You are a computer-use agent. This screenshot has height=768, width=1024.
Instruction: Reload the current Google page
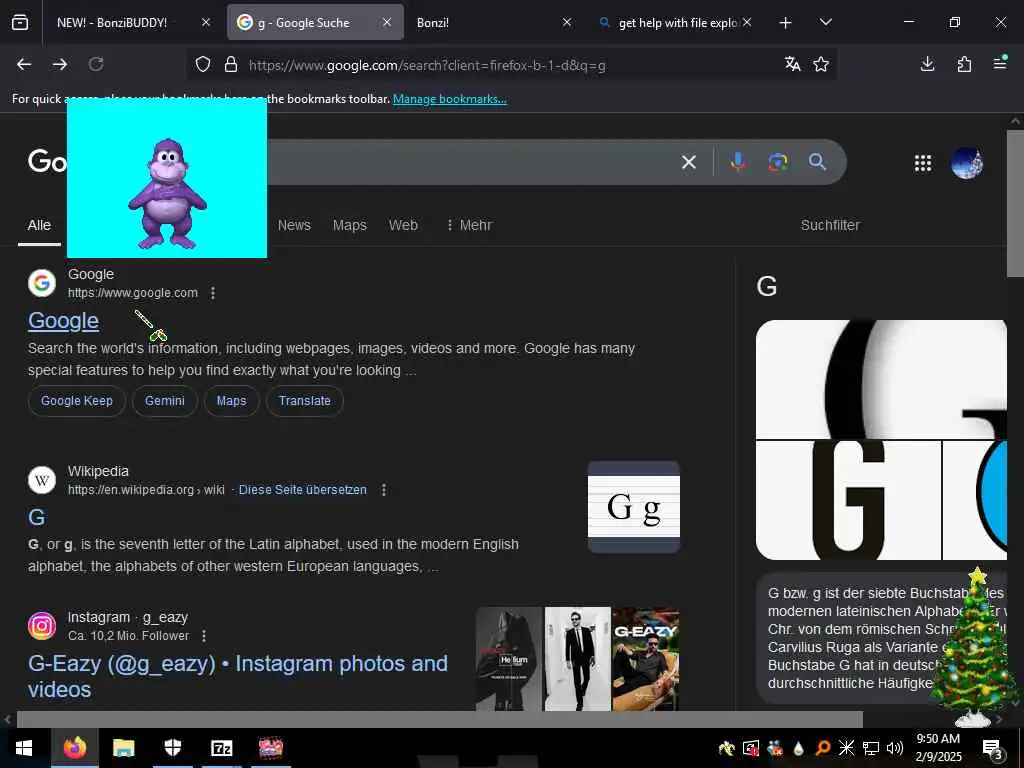(x=96, y=64)
